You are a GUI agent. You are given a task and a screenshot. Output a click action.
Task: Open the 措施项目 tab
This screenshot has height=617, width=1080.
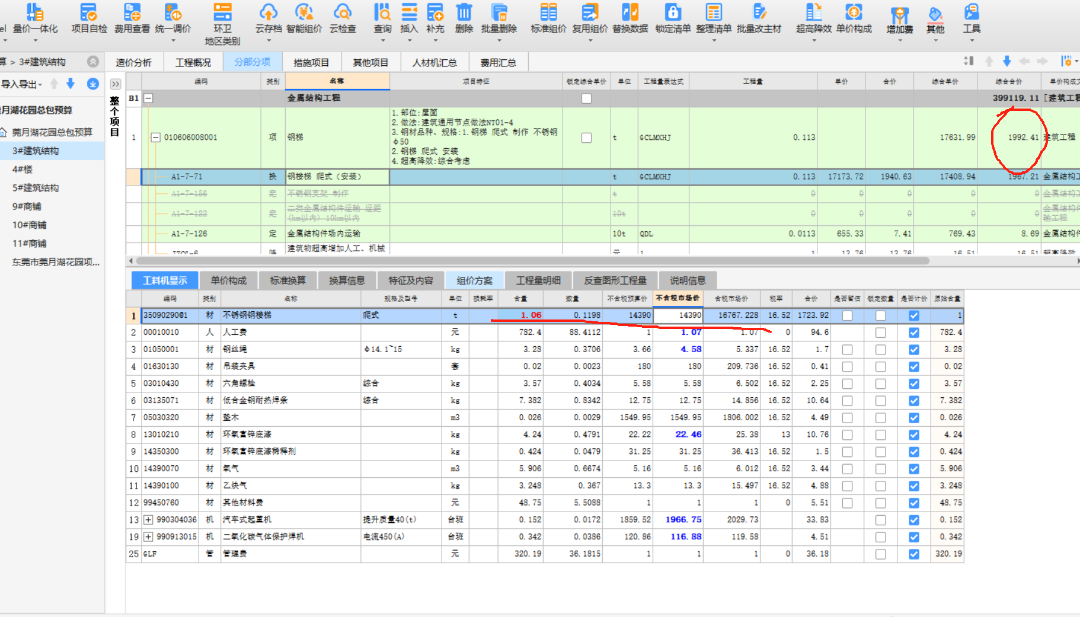[311, 62]
